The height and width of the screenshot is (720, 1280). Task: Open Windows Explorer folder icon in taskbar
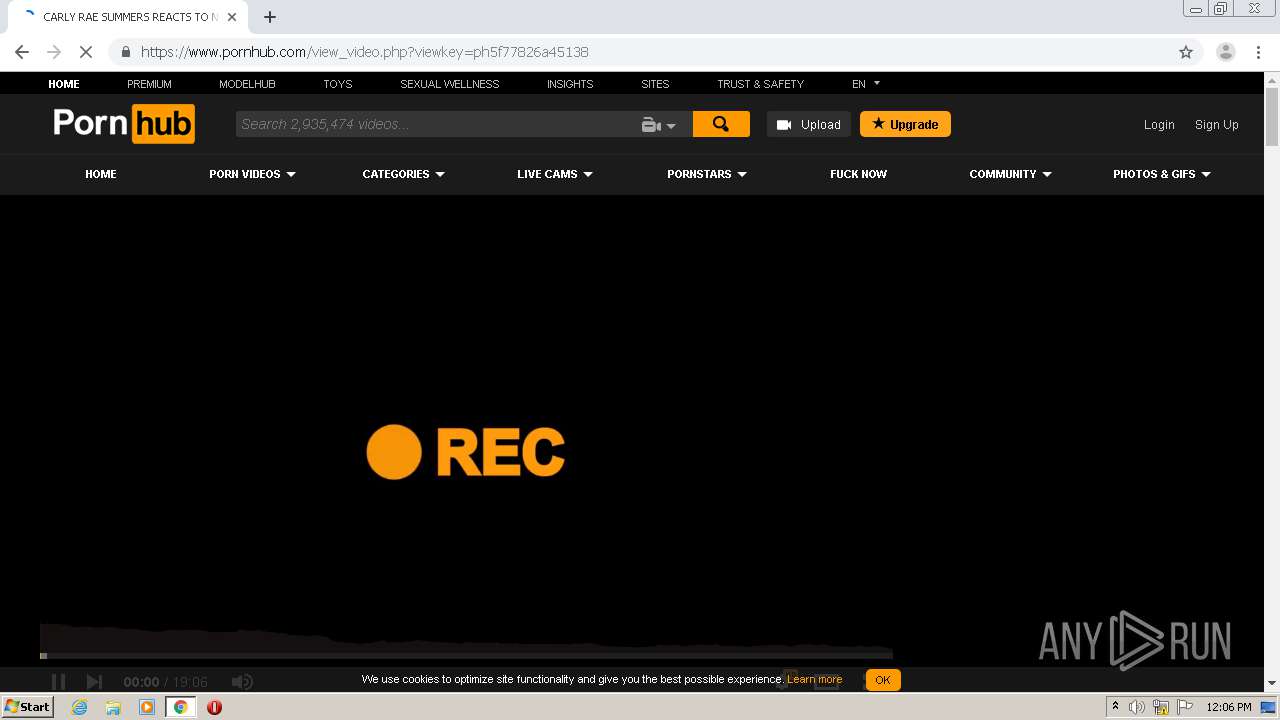tap(113, 707)
